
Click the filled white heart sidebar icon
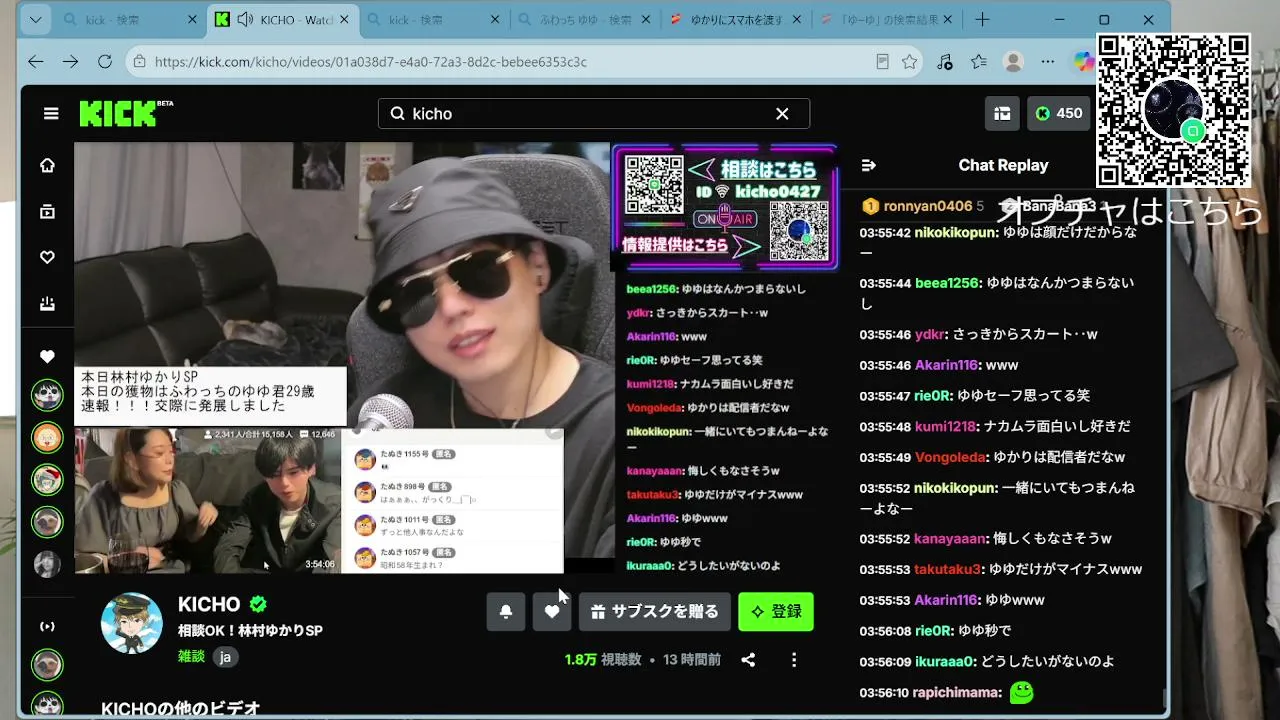click(x=47, y=356)
